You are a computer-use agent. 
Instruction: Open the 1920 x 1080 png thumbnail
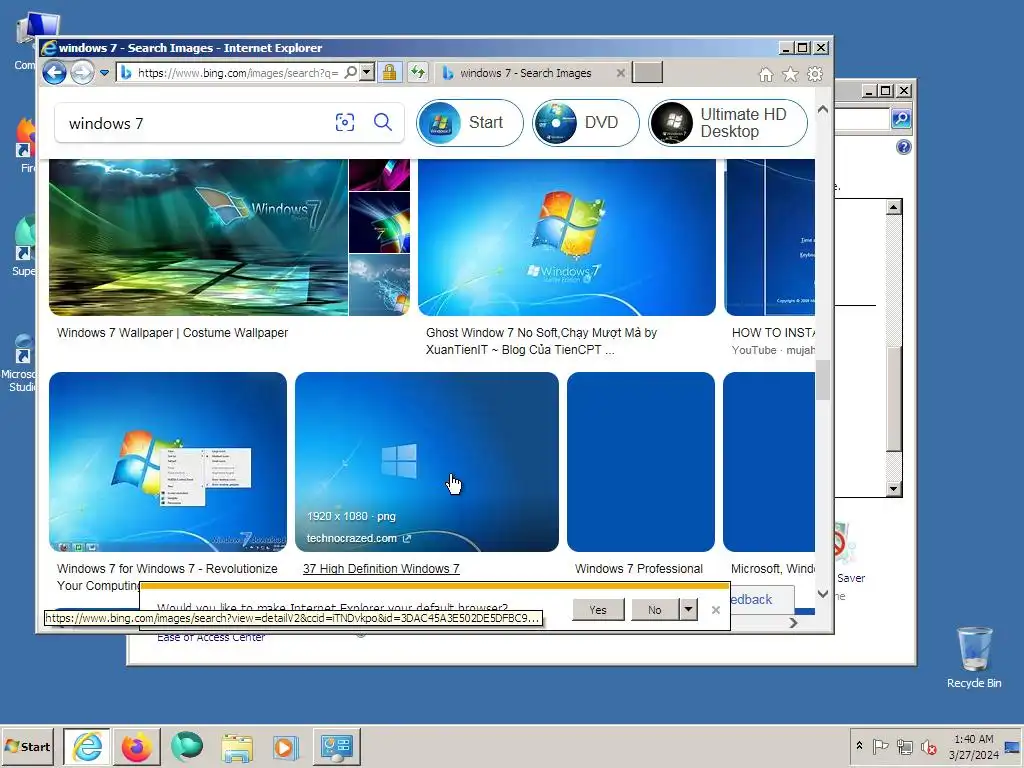pyautogui.click(x=426, y=462)
